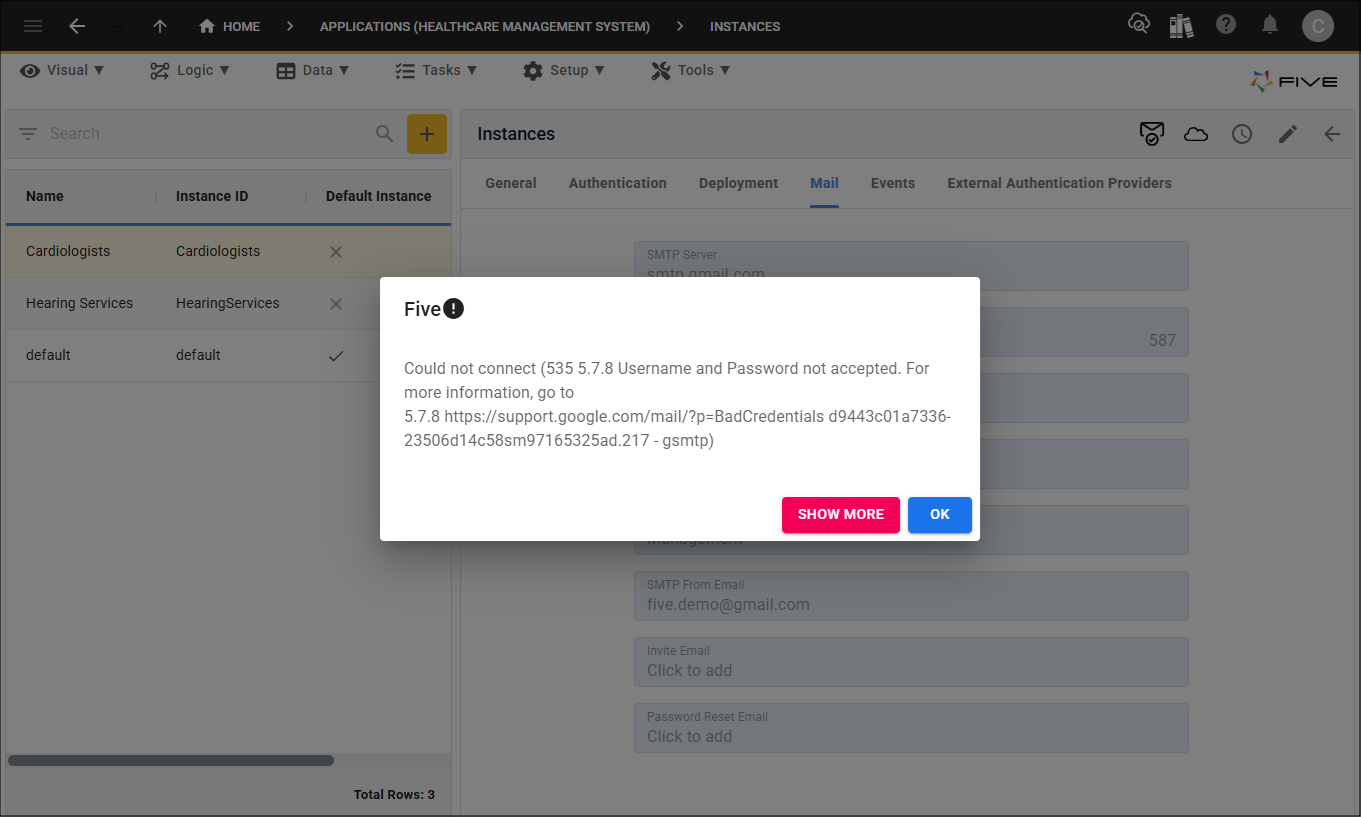The width and height of the screenshot is (1361, 817).
Task: Open the notifications bell
Action: pyautogui.click(x=1269, y=26)
